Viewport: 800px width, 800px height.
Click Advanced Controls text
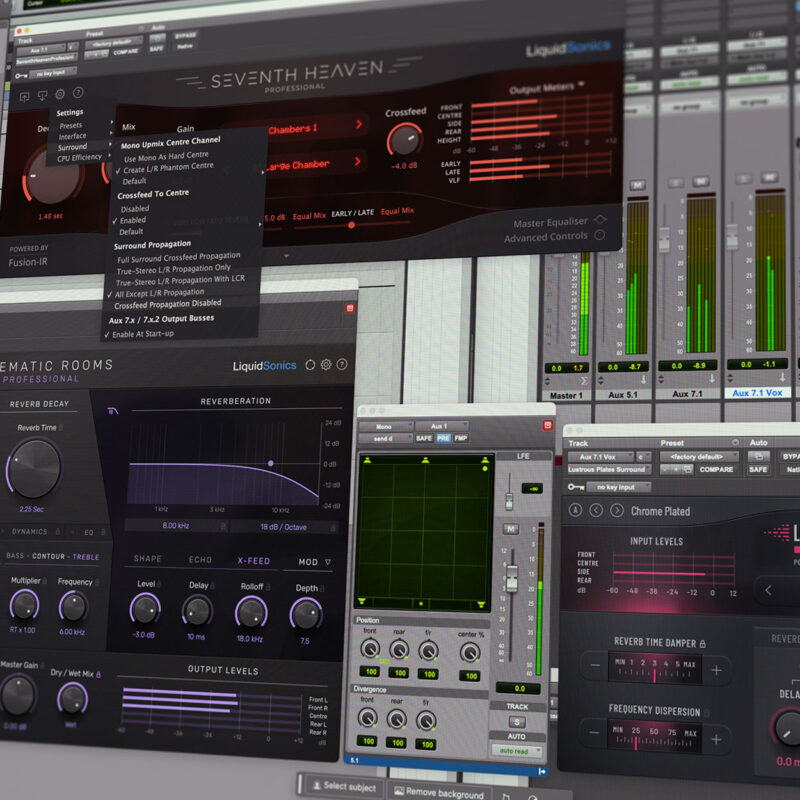(545, 237)
